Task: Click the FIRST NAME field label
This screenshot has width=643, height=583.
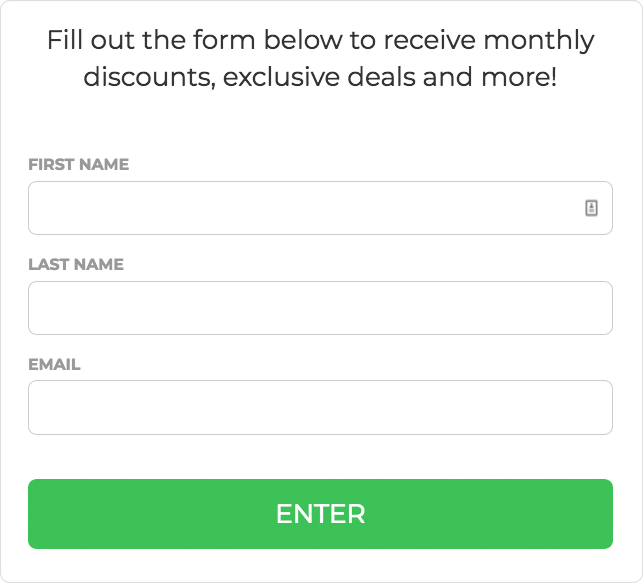Action: (78, 164)
